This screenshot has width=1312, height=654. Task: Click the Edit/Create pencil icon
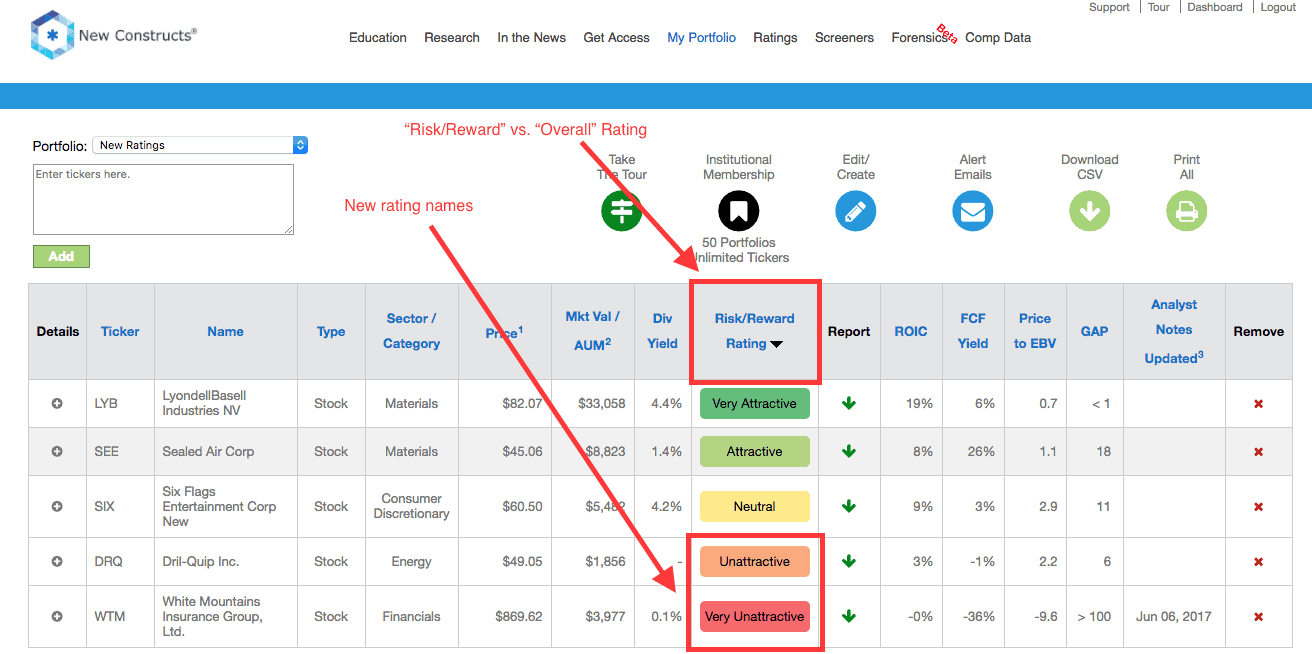click(x=855, y=211)
